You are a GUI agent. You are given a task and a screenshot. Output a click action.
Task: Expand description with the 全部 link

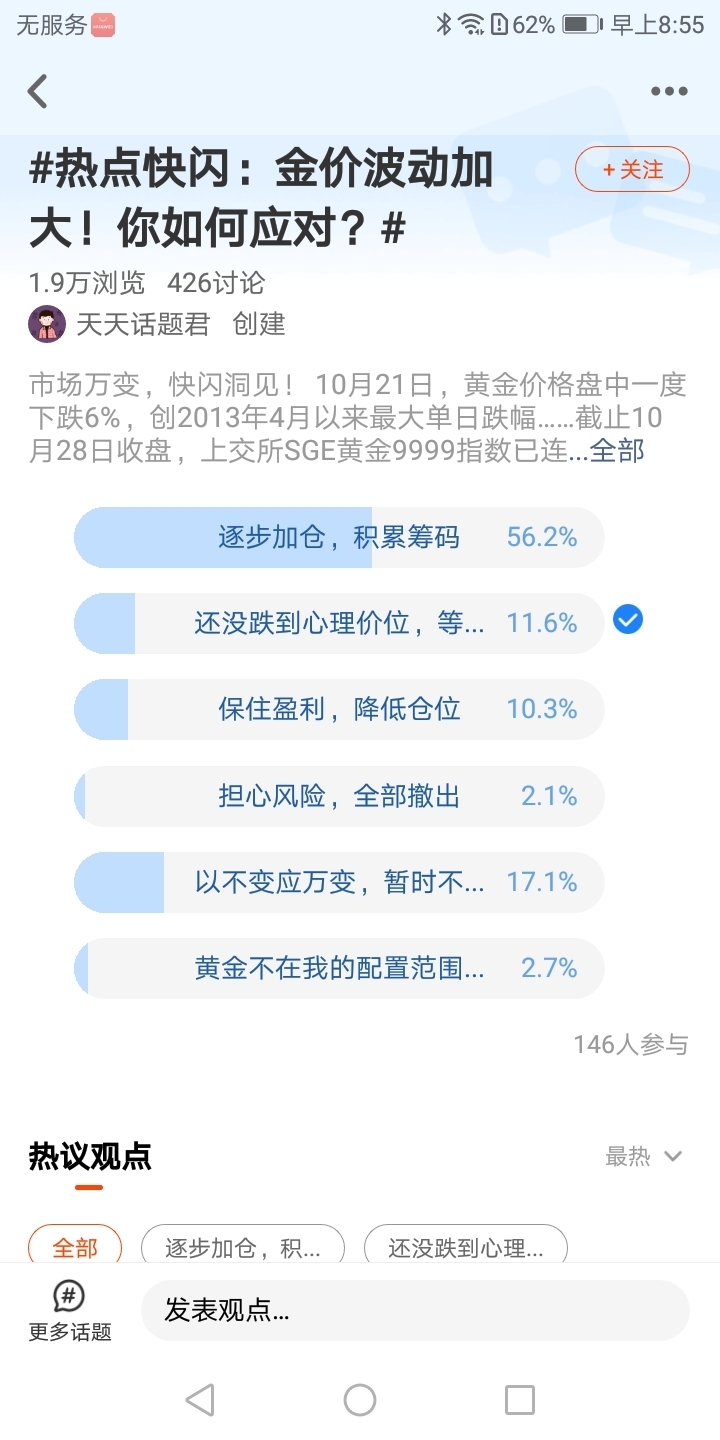[617, 451]
